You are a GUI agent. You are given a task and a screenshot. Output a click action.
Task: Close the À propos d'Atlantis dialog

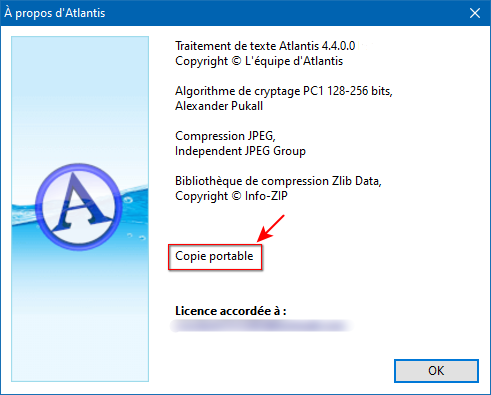coord(475,13)
